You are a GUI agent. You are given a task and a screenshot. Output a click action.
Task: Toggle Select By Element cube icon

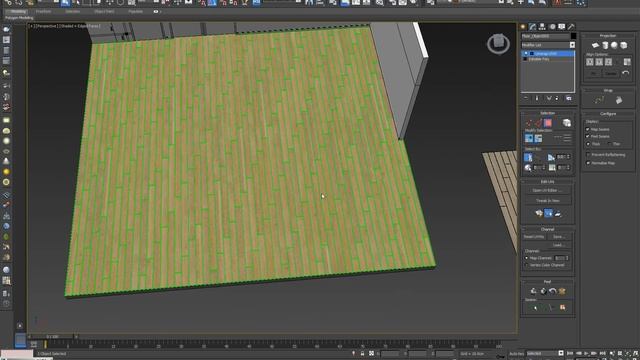coord(567,123)
